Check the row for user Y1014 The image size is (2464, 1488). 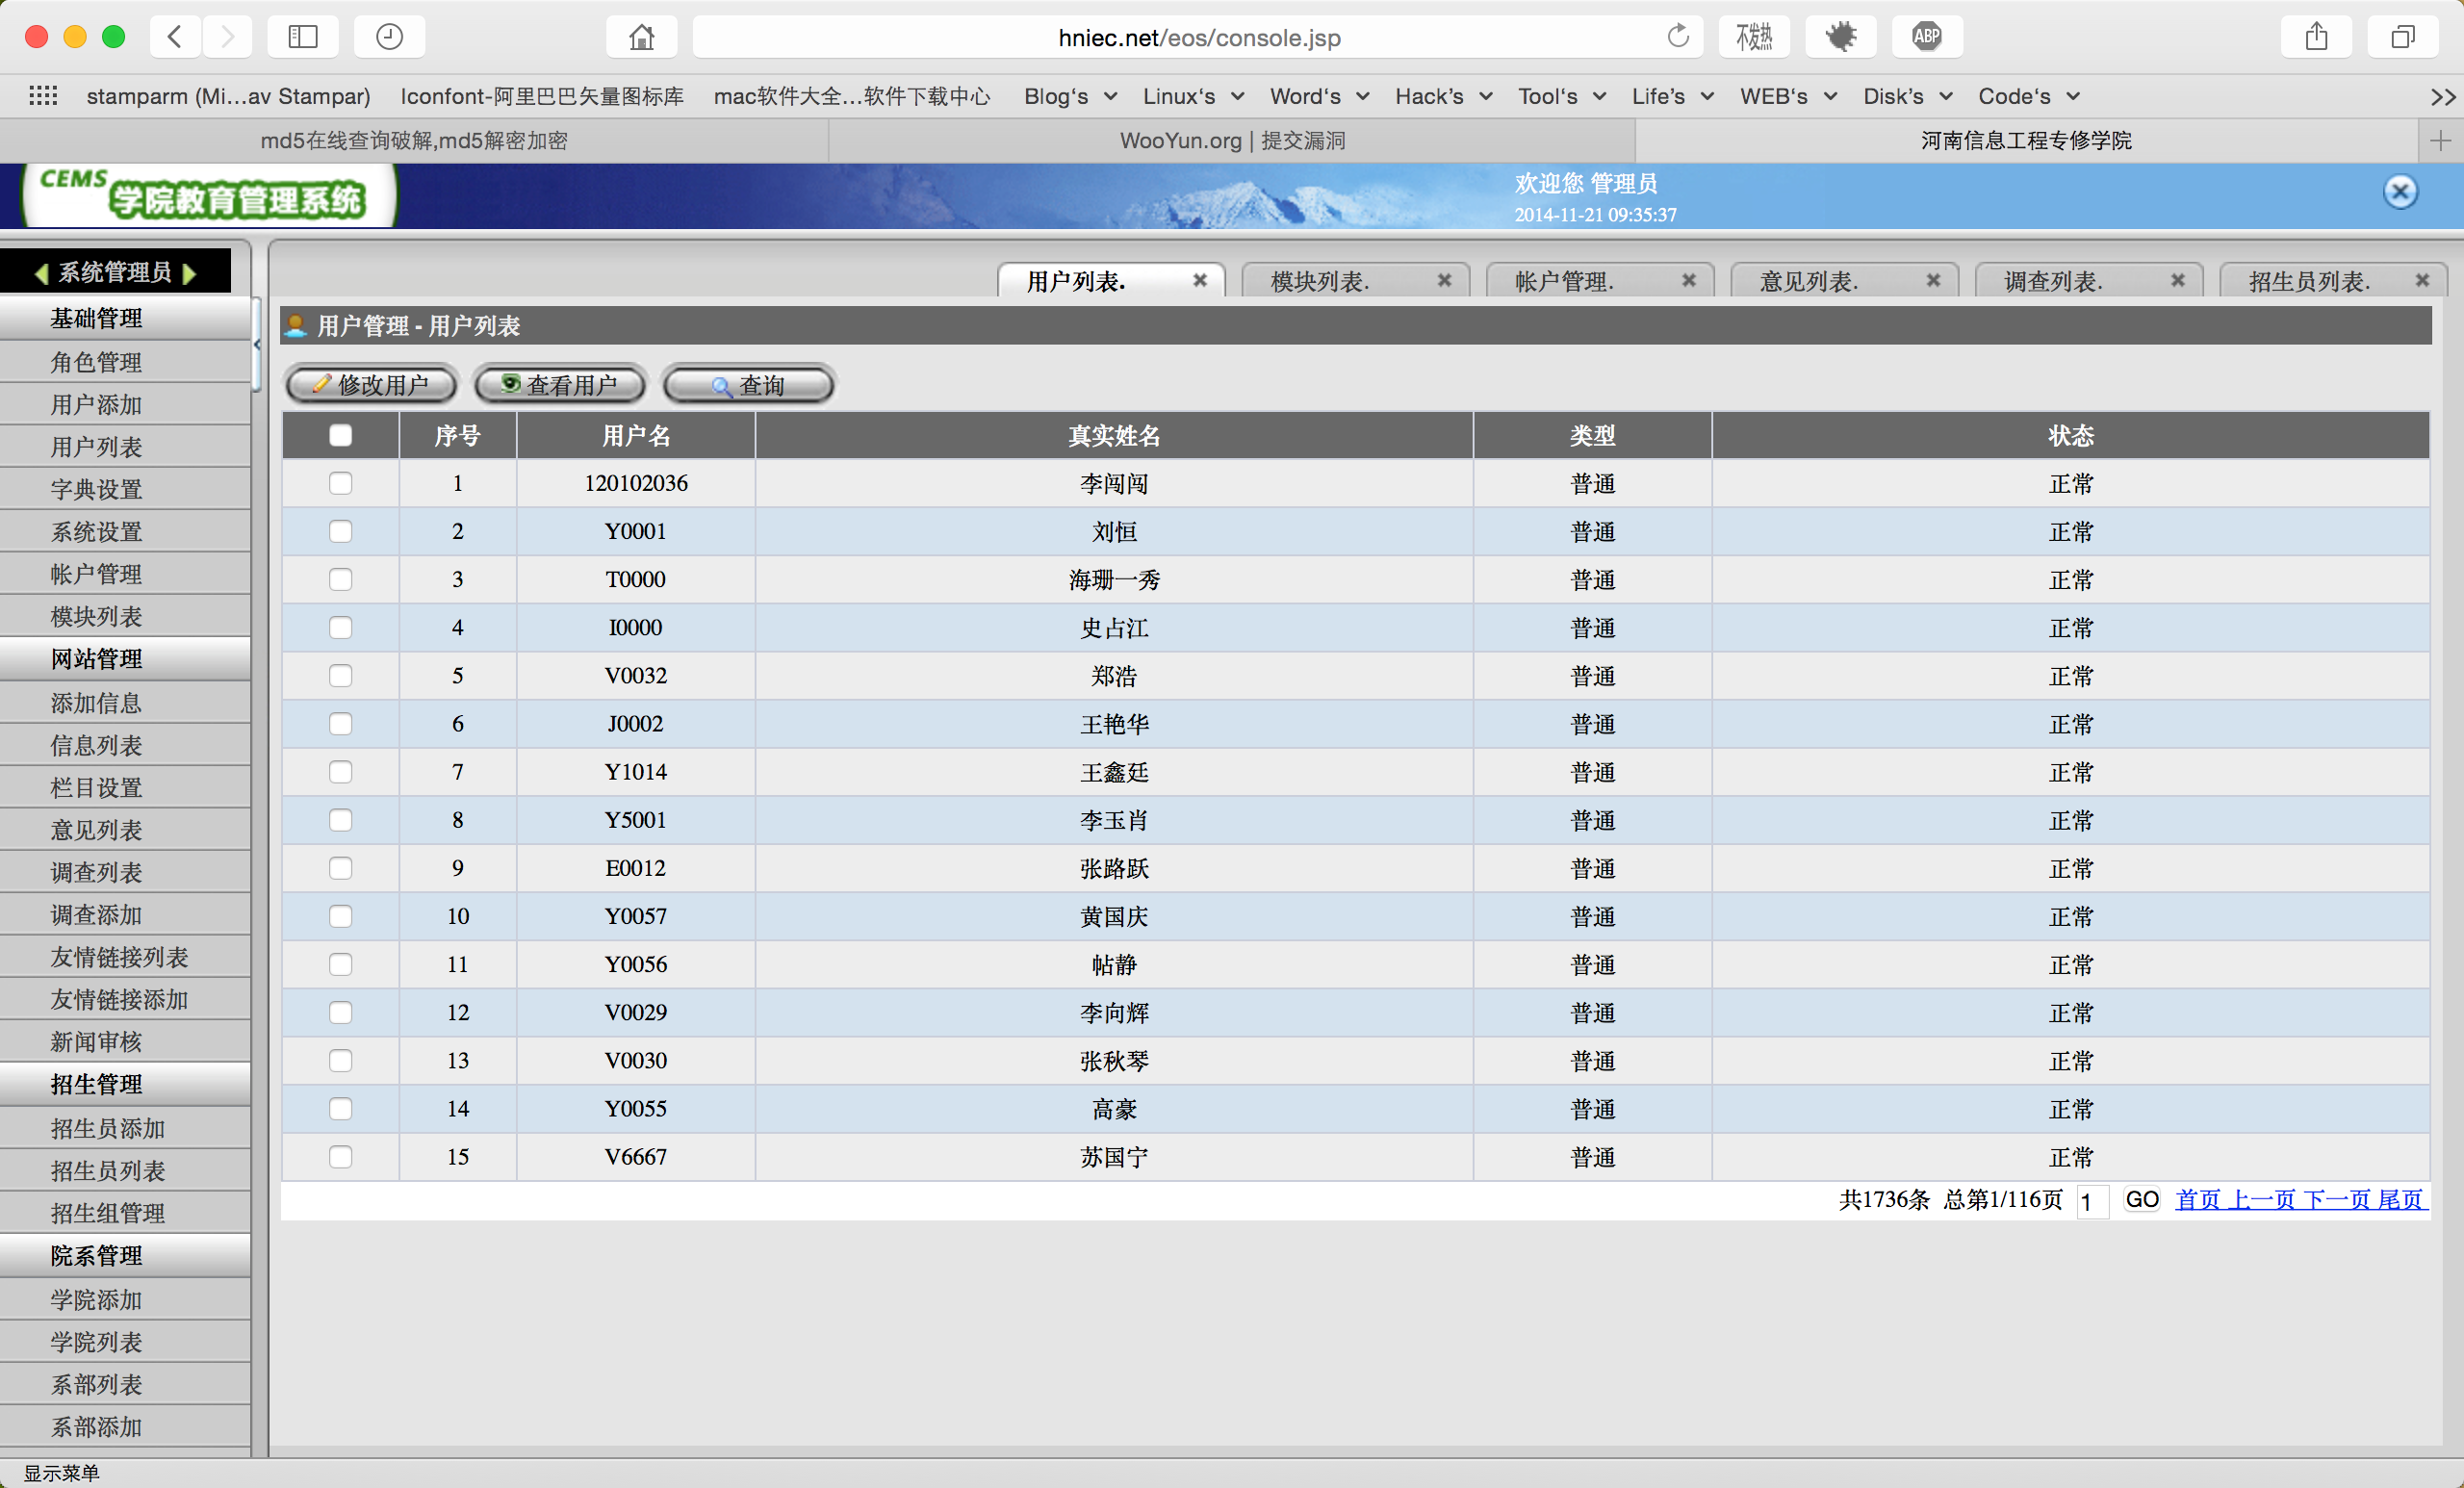click(341, 772)
